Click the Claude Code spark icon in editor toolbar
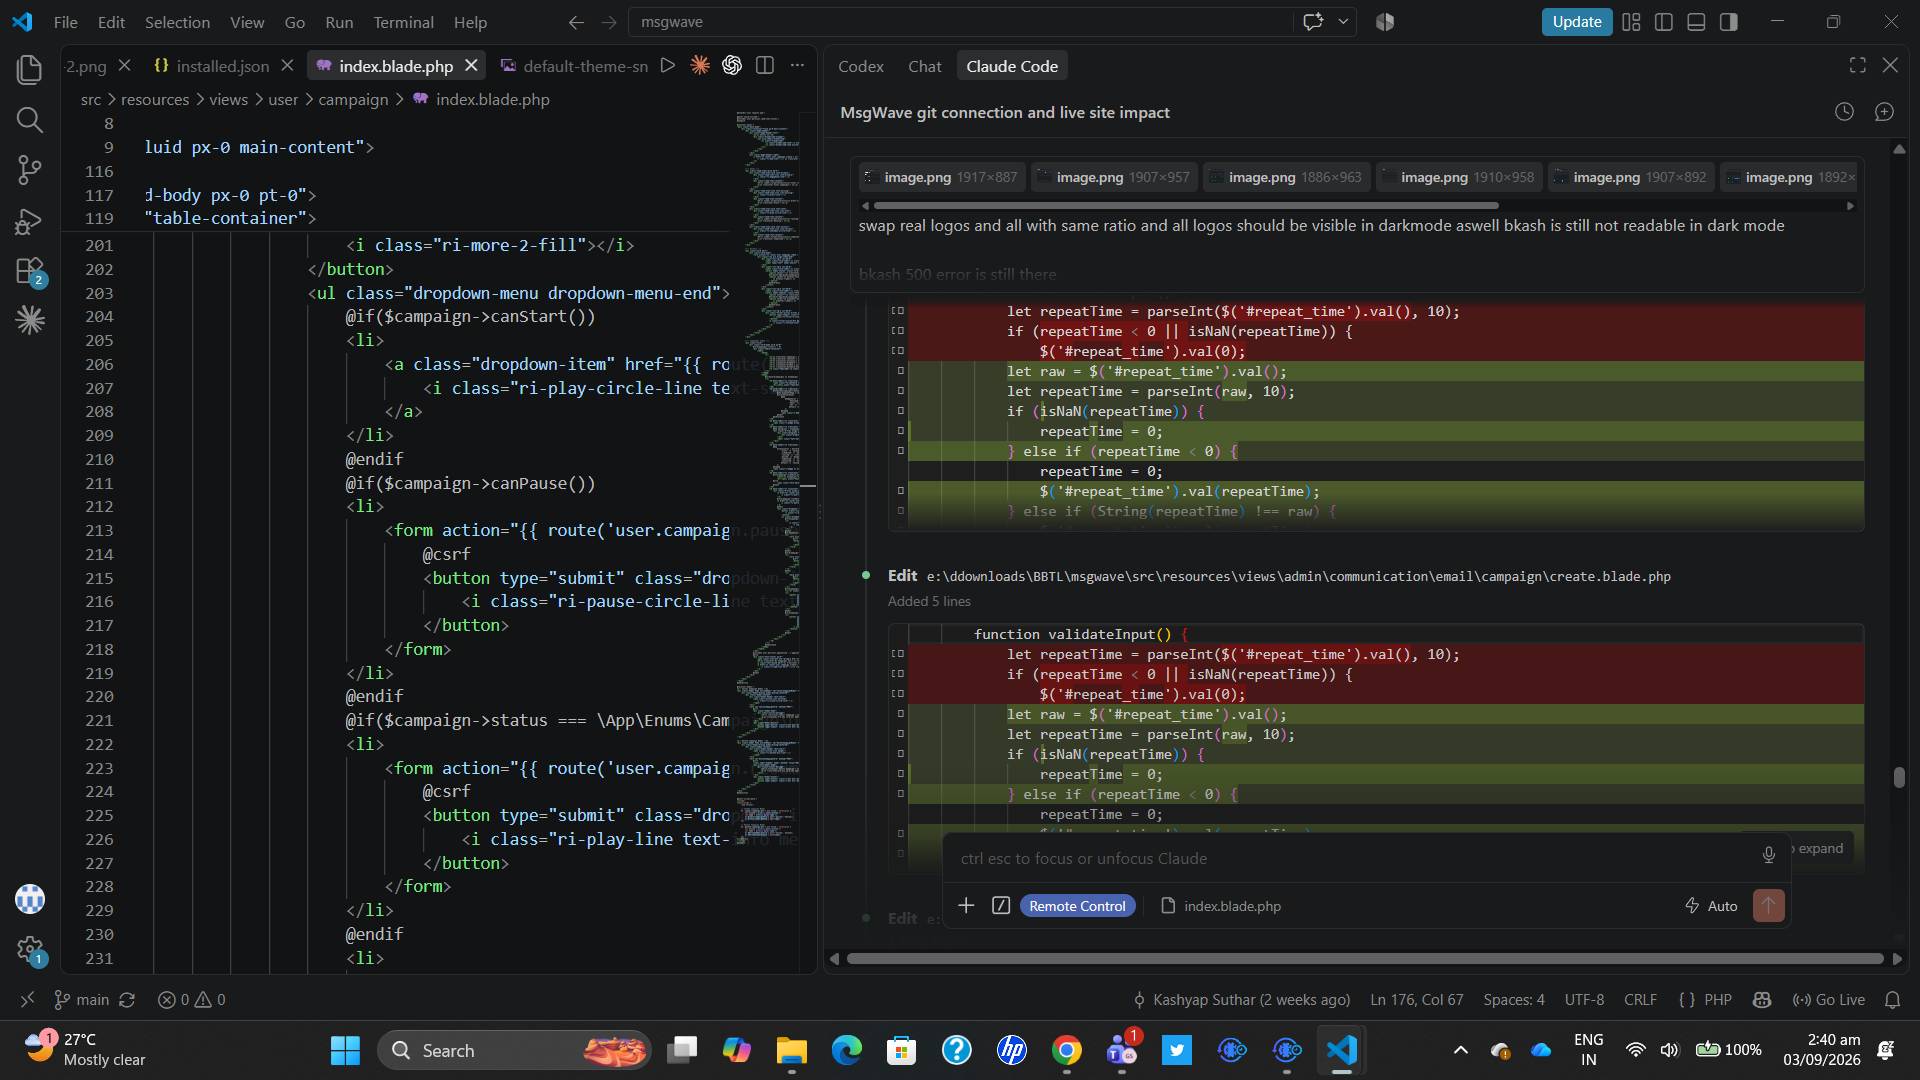Screen dimensions: 1920x1080 pos(700,65)
